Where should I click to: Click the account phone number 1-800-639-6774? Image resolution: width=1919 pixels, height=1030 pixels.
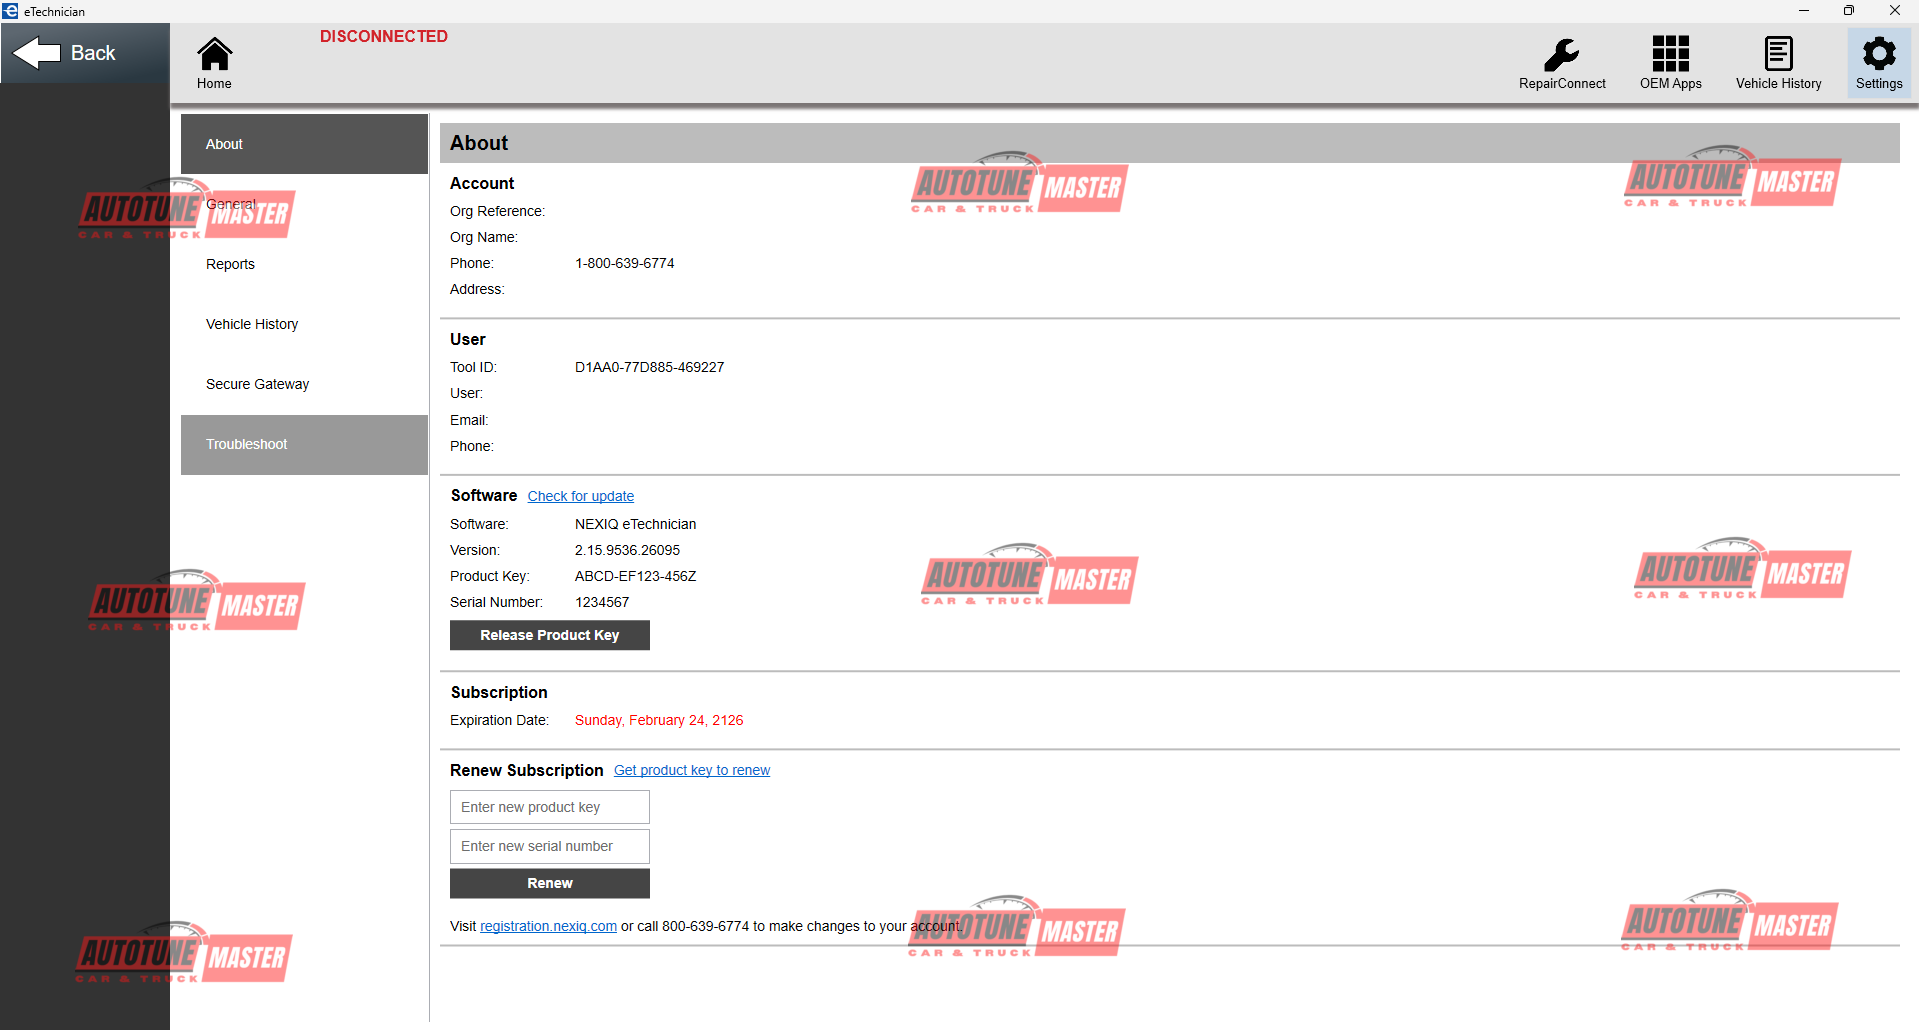pyautogui.click(x=624, y=263)
